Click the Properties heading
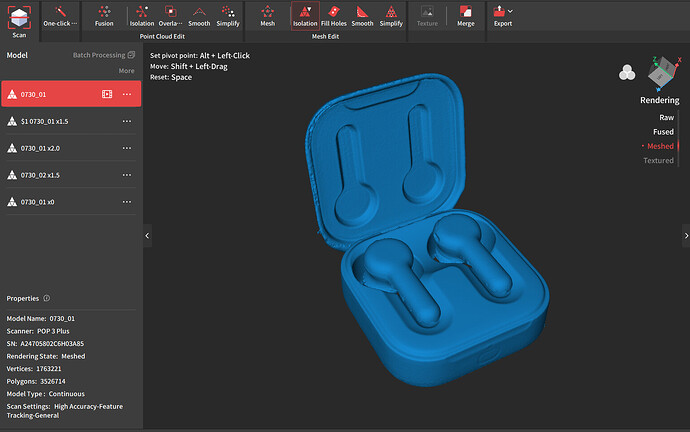Screen dimensions: 690x432 click(22, 298)
